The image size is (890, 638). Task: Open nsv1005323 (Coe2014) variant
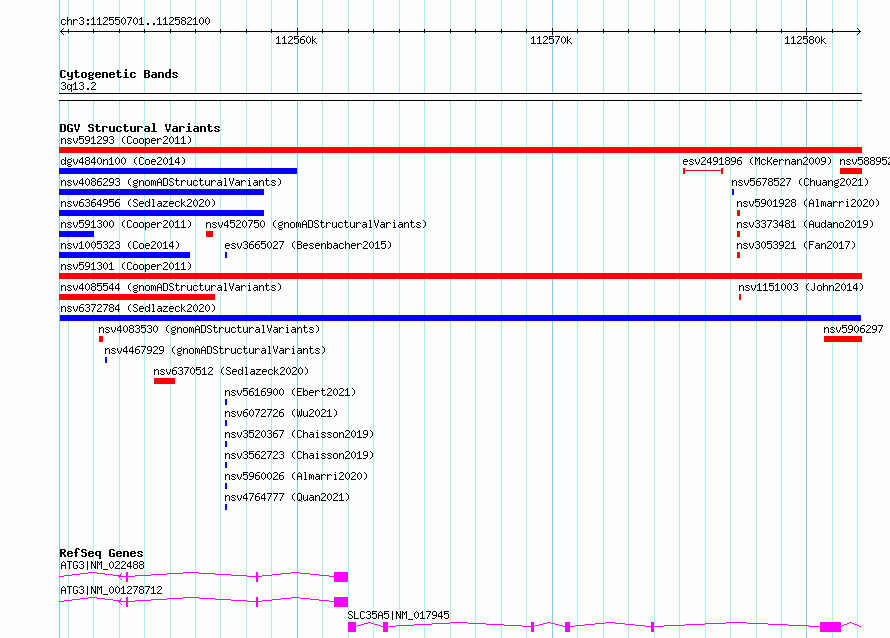120,245
